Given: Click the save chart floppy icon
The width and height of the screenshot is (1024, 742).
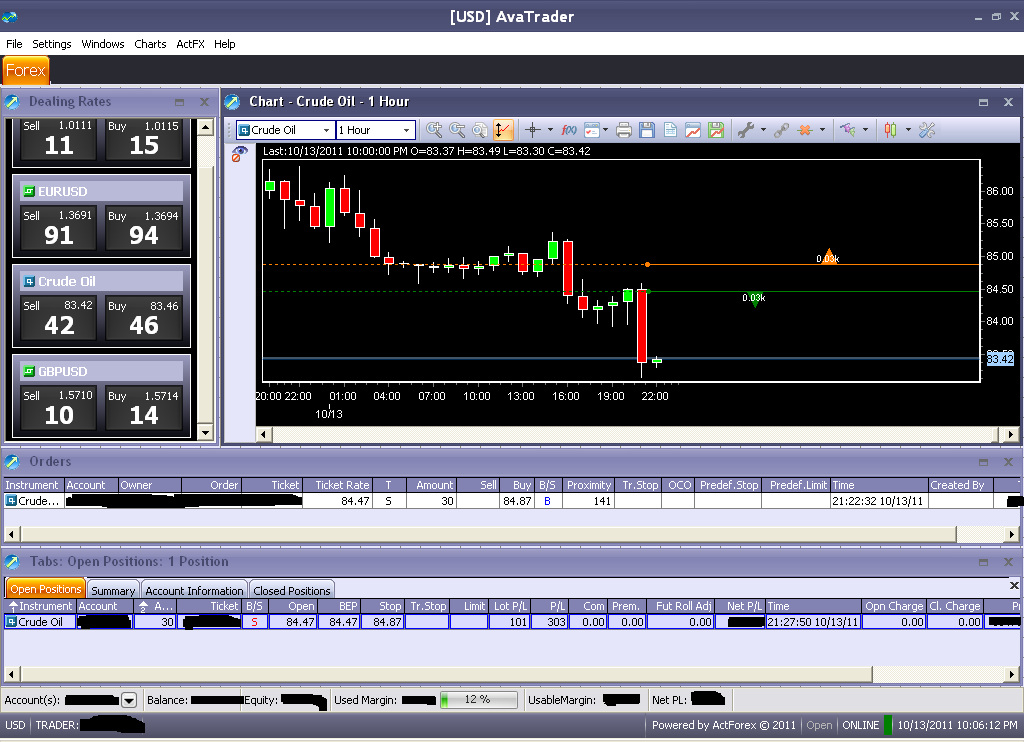Looking at the screenshot, I should pos(647,130).
